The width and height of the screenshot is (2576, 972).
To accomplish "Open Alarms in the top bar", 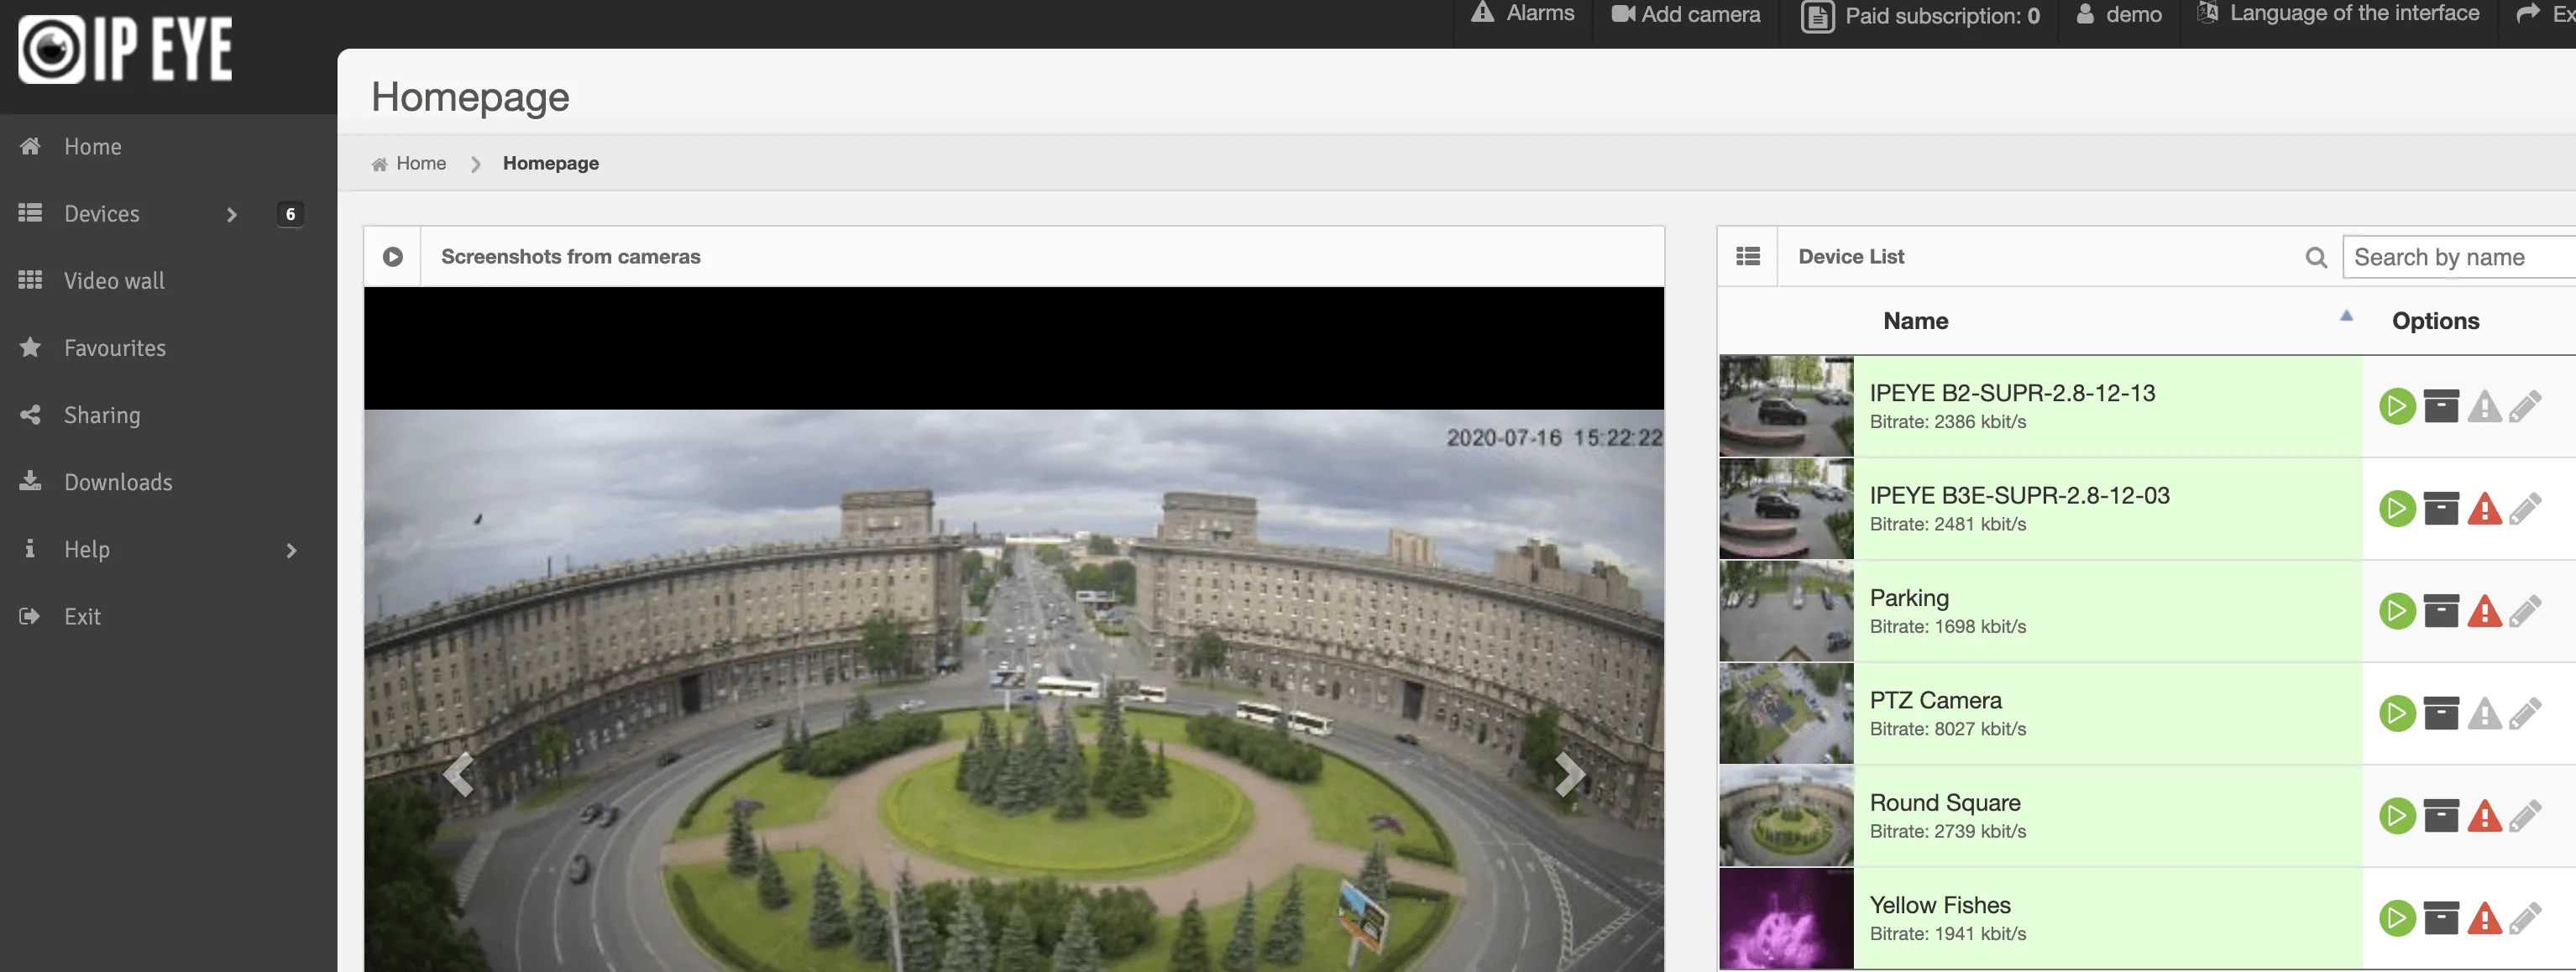I will click(x=1522, y=14).
